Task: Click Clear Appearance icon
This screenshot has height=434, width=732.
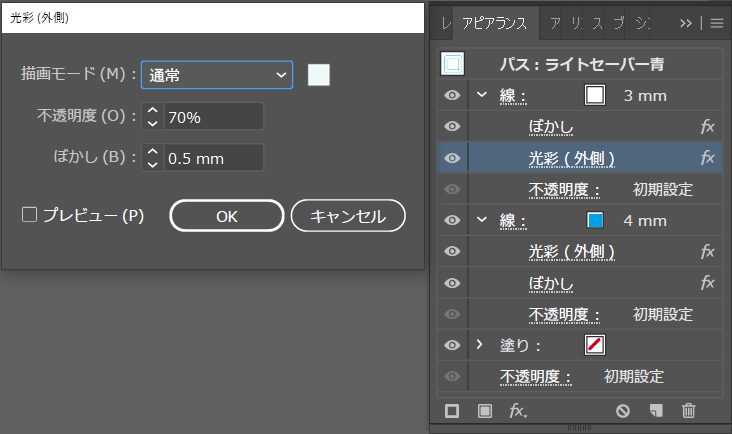Action: [623, 411]
